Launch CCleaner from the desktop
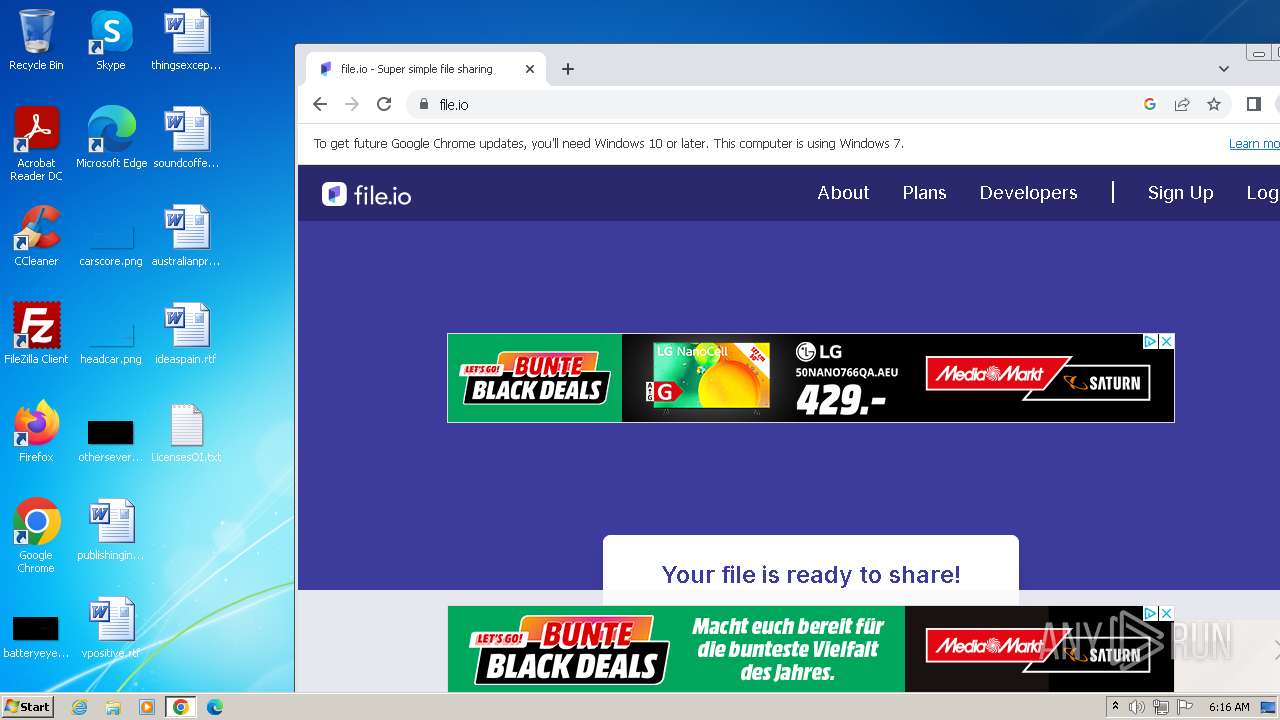The image size is (1280, 720). (x=36, y=236)
